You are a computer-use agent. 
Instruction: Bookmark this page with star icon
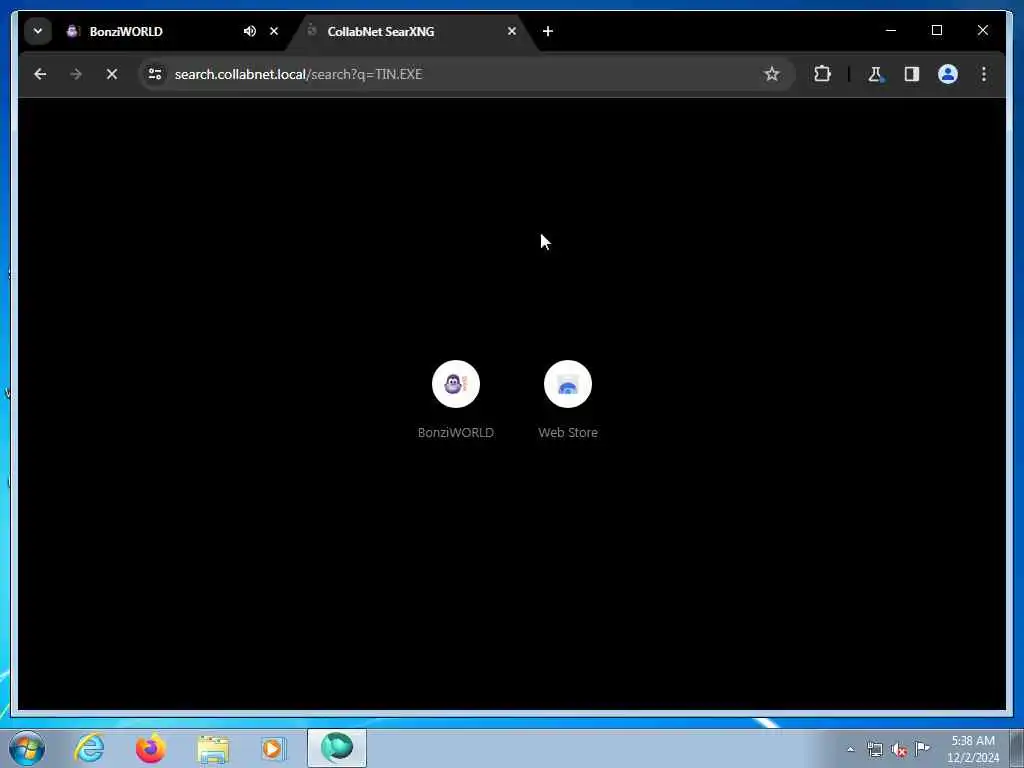pos(772,74)
